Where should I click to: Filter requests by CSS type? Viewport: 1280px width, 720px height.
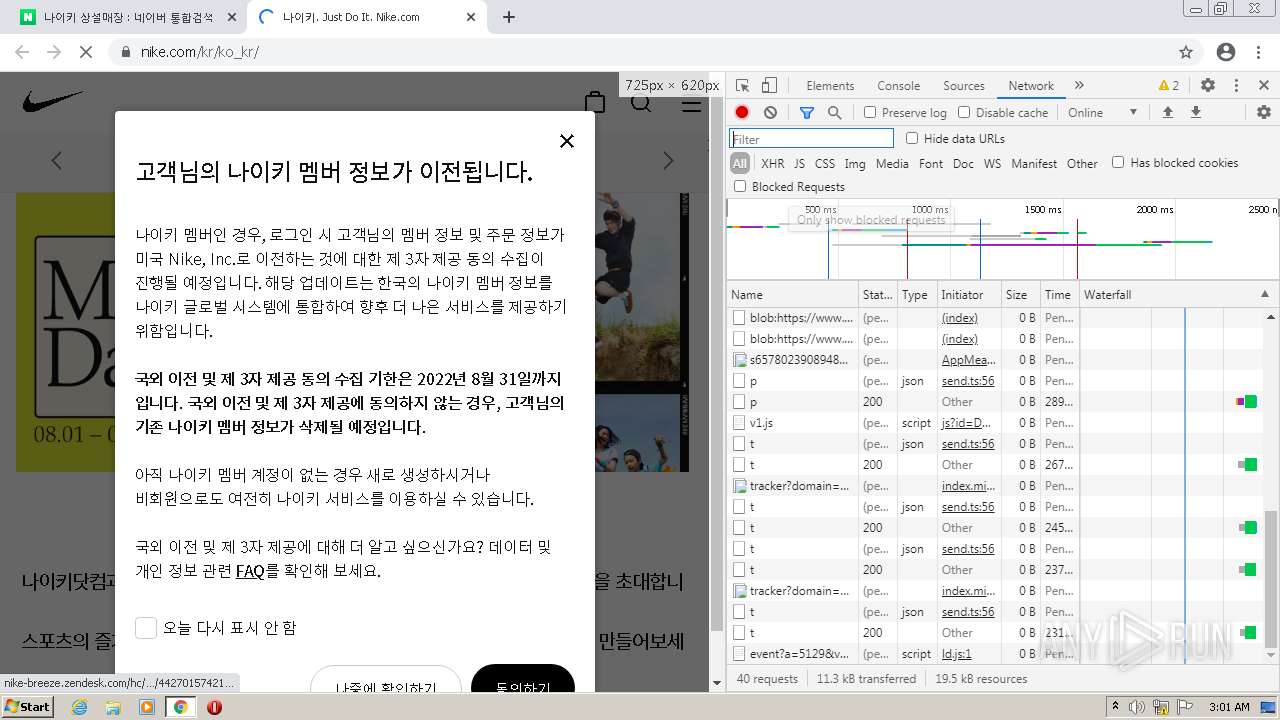pyautogui.click(x=825, y=163)
